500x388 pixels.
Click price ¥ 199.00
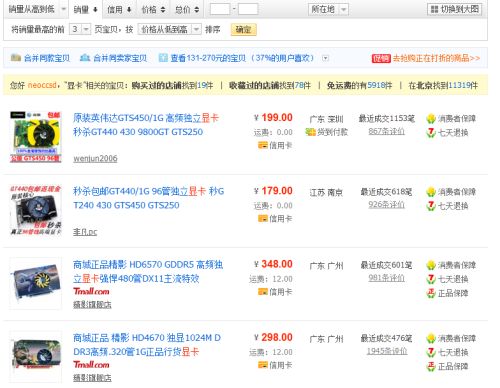273,118
